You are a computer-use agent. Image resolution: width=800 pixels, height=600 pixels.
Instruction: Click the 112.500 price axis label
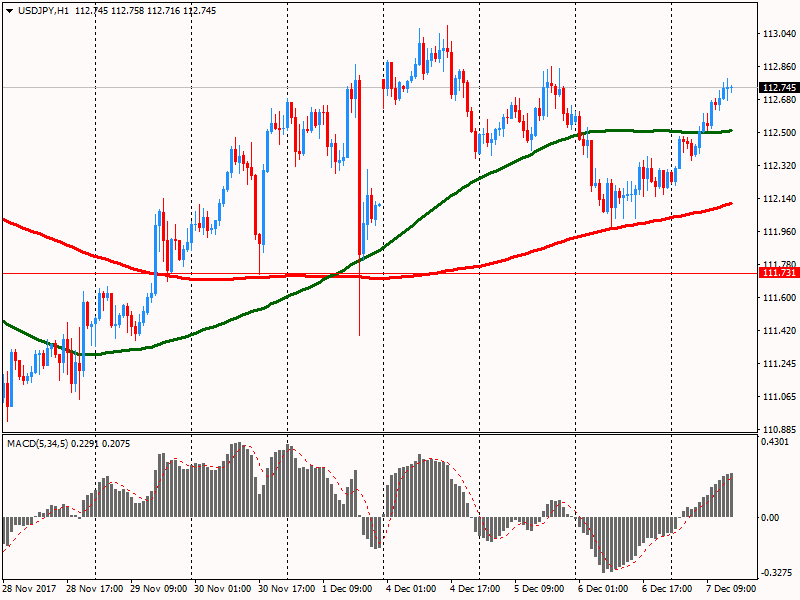pos(777,133)
